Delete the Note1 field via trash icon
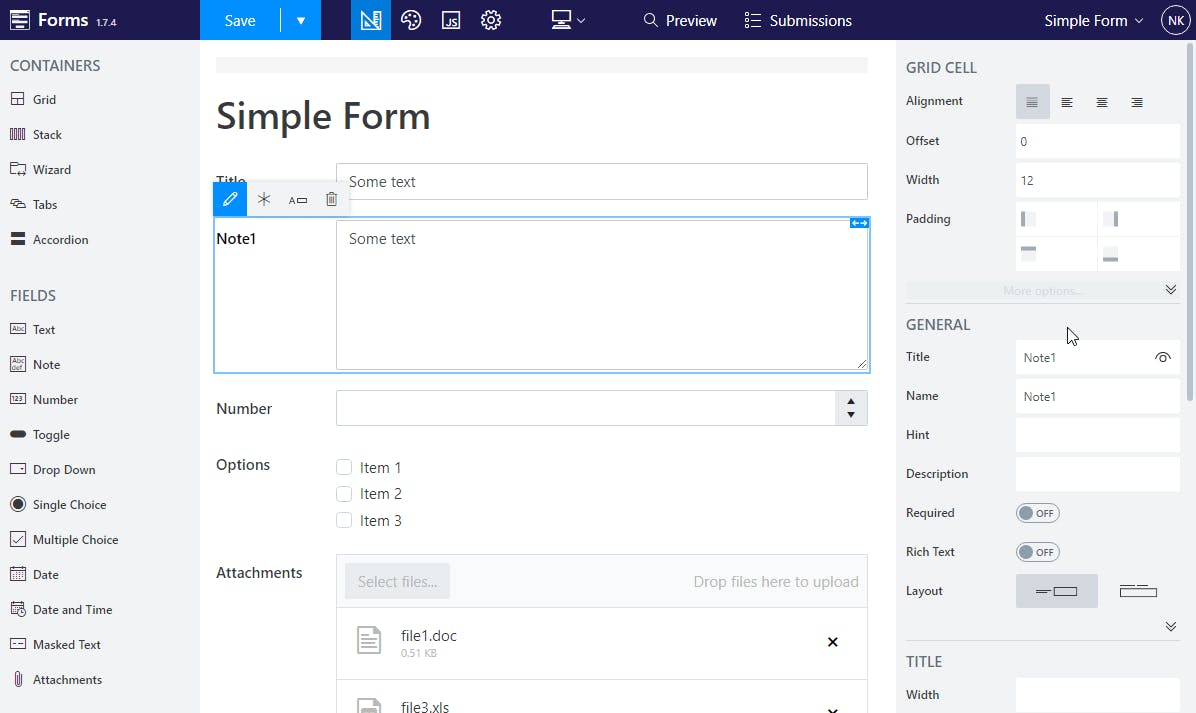 click(331, 198)
